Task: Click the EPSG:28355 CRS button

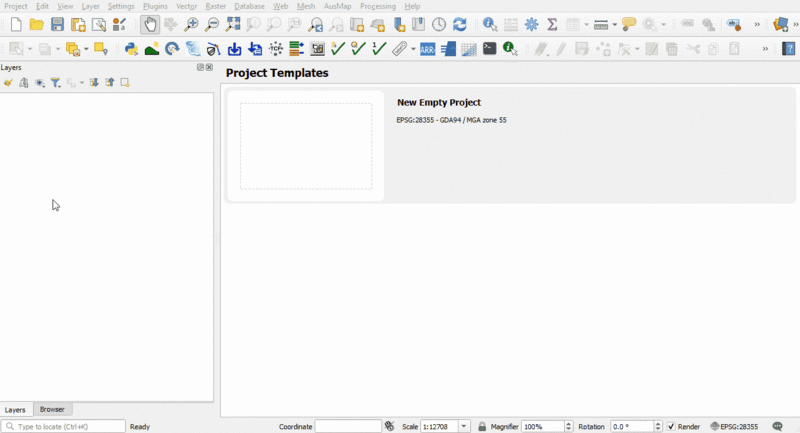Action: click(x=734, y=427)
